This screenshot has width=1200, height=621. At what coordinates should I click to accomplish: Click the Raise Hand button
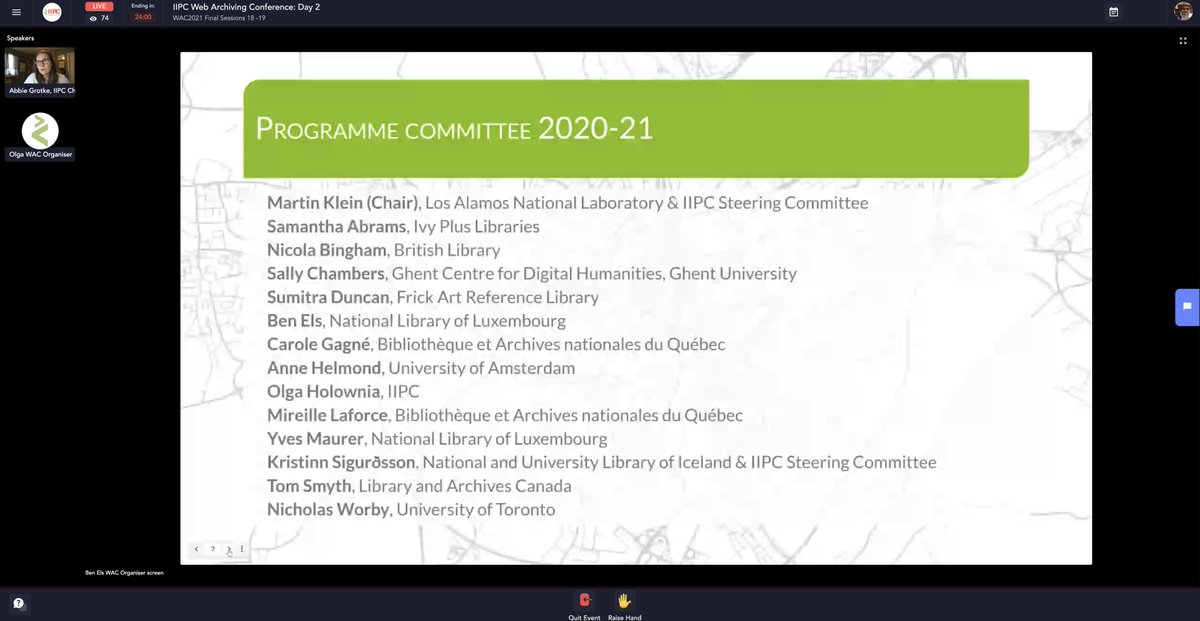[624, 605]
